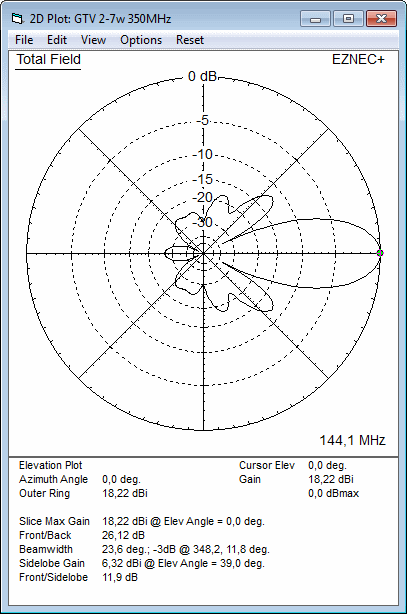Open the View menu
Image resolution: width=407 pixels, height=614 pixels.
tap(93, 40)
